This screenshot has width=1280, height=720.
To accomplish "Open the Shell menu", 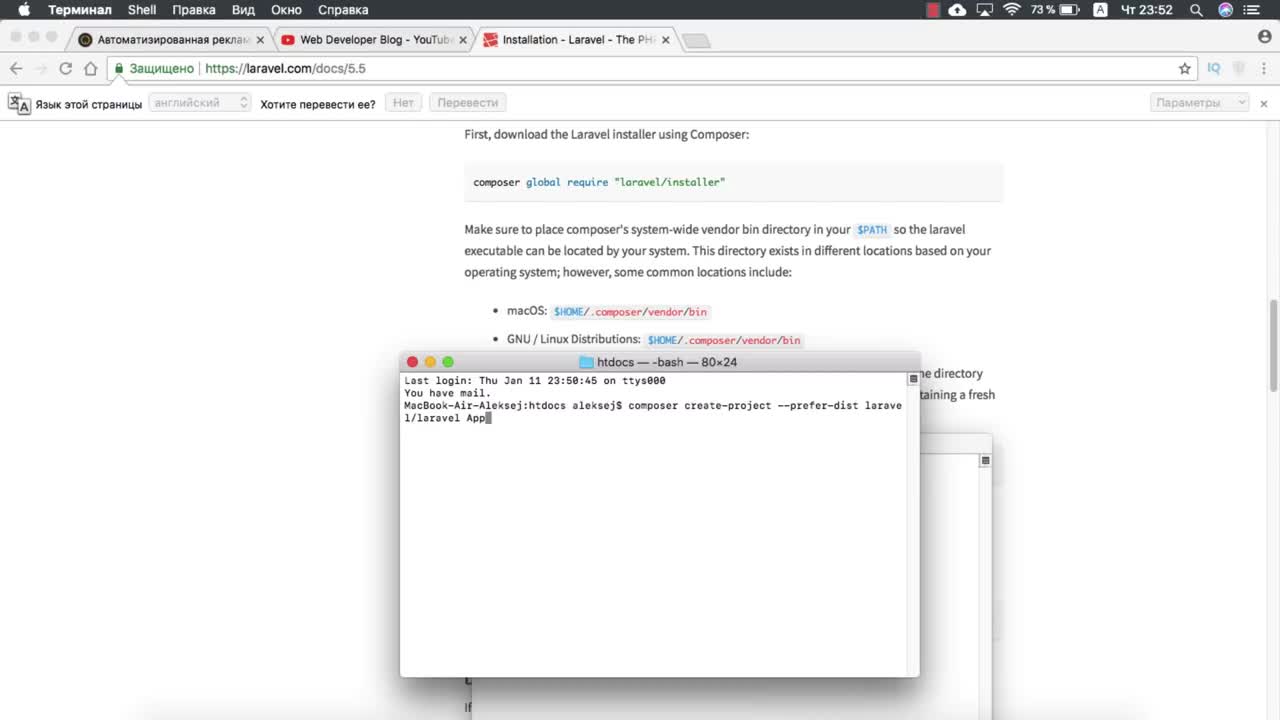I will [x=142, y=10].
